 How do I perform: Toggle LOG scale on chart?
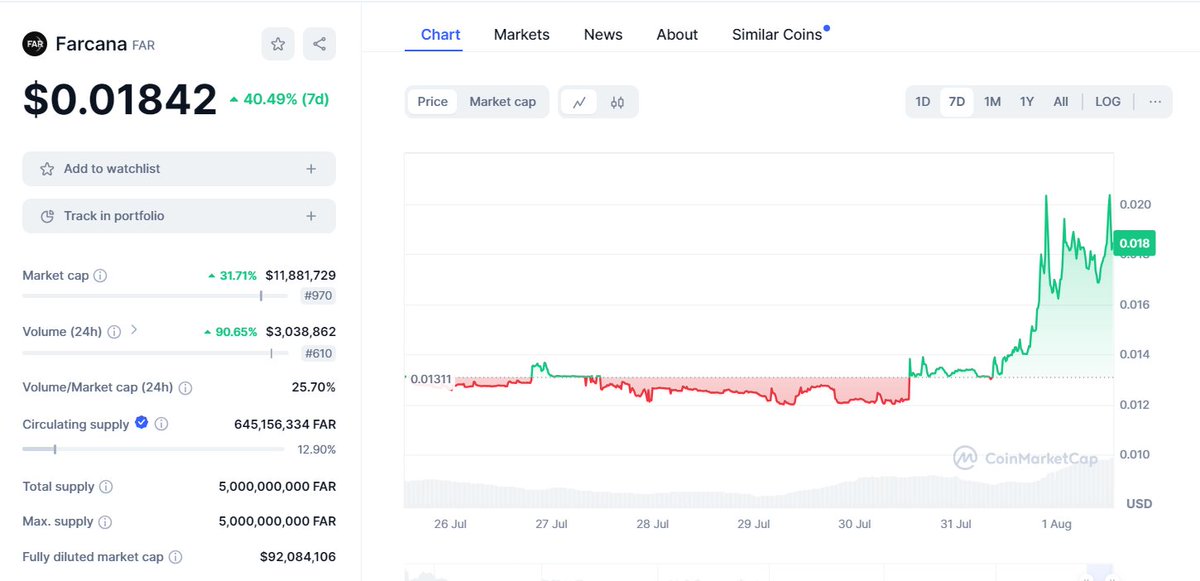pyautogui.click(x=1108, y=101)
